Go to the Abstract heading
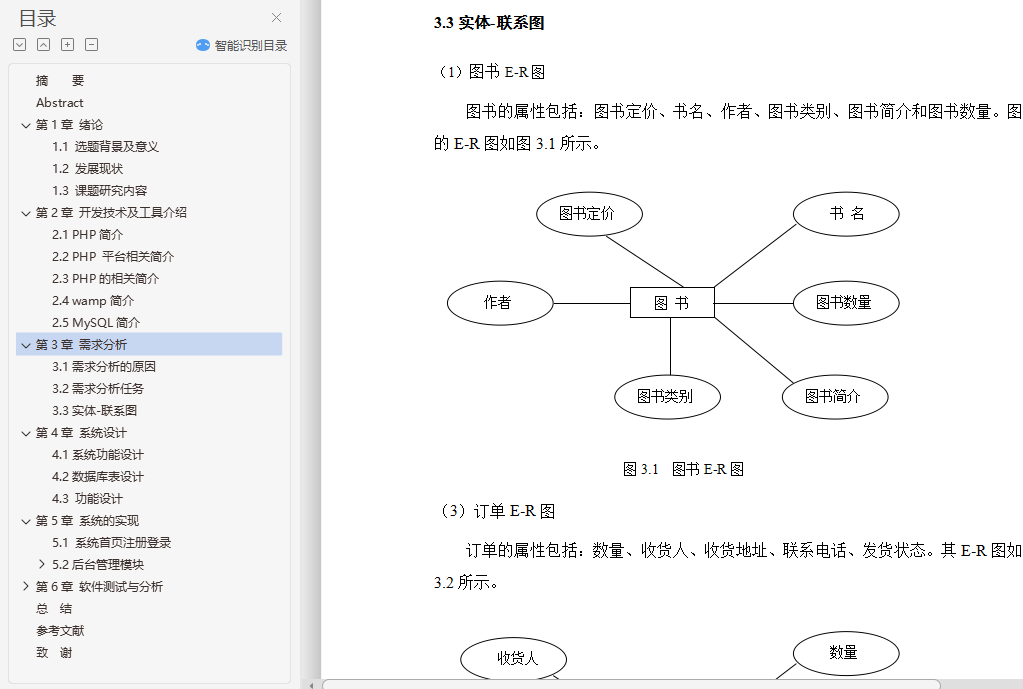The image size is (1023, 689). click(59, 103)
